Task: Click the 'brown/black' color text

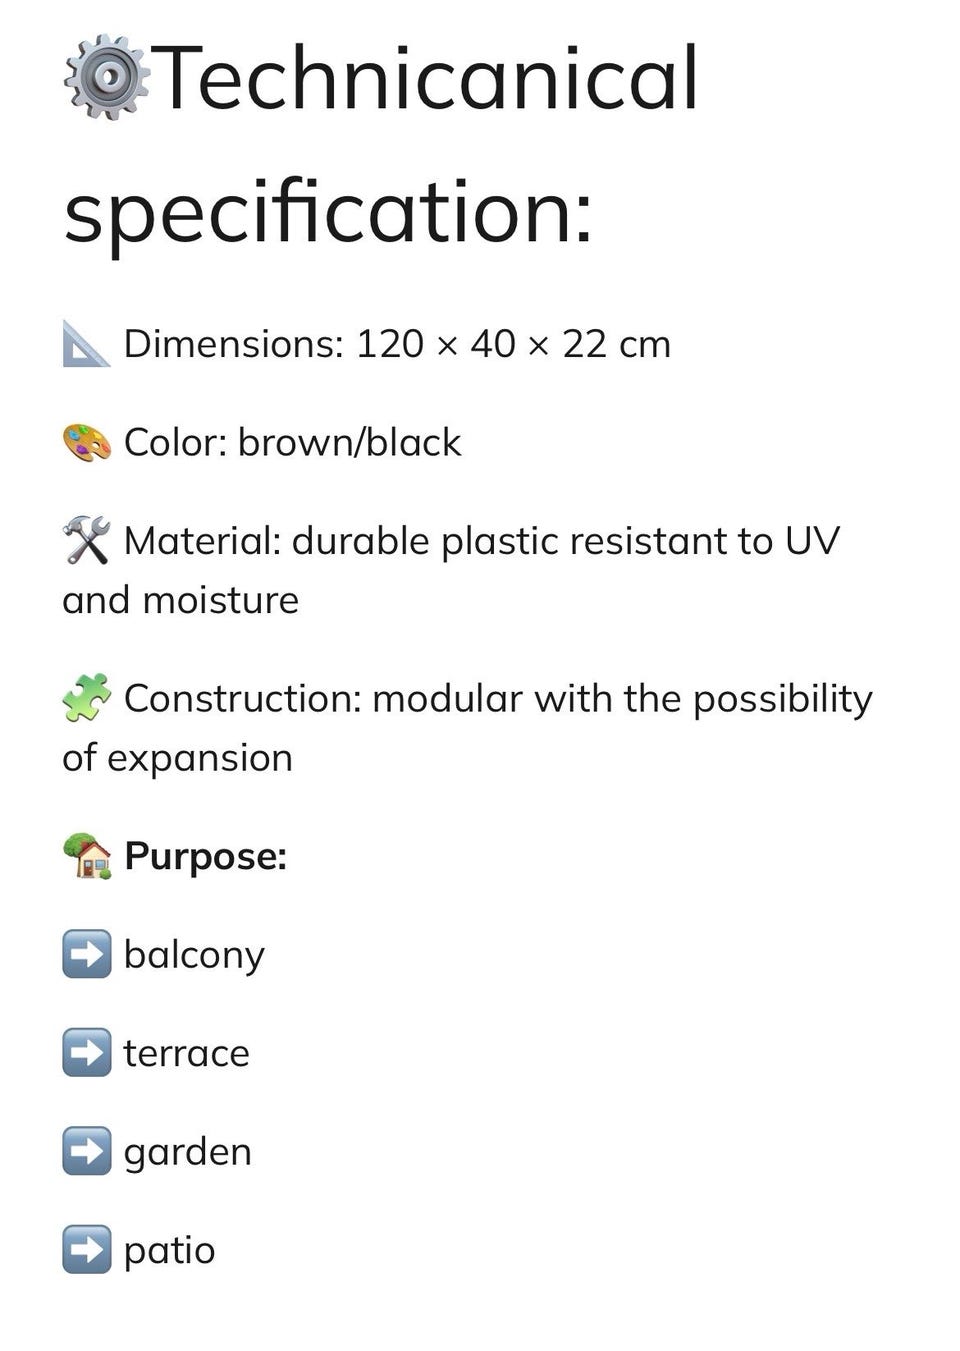Action: 349,442
